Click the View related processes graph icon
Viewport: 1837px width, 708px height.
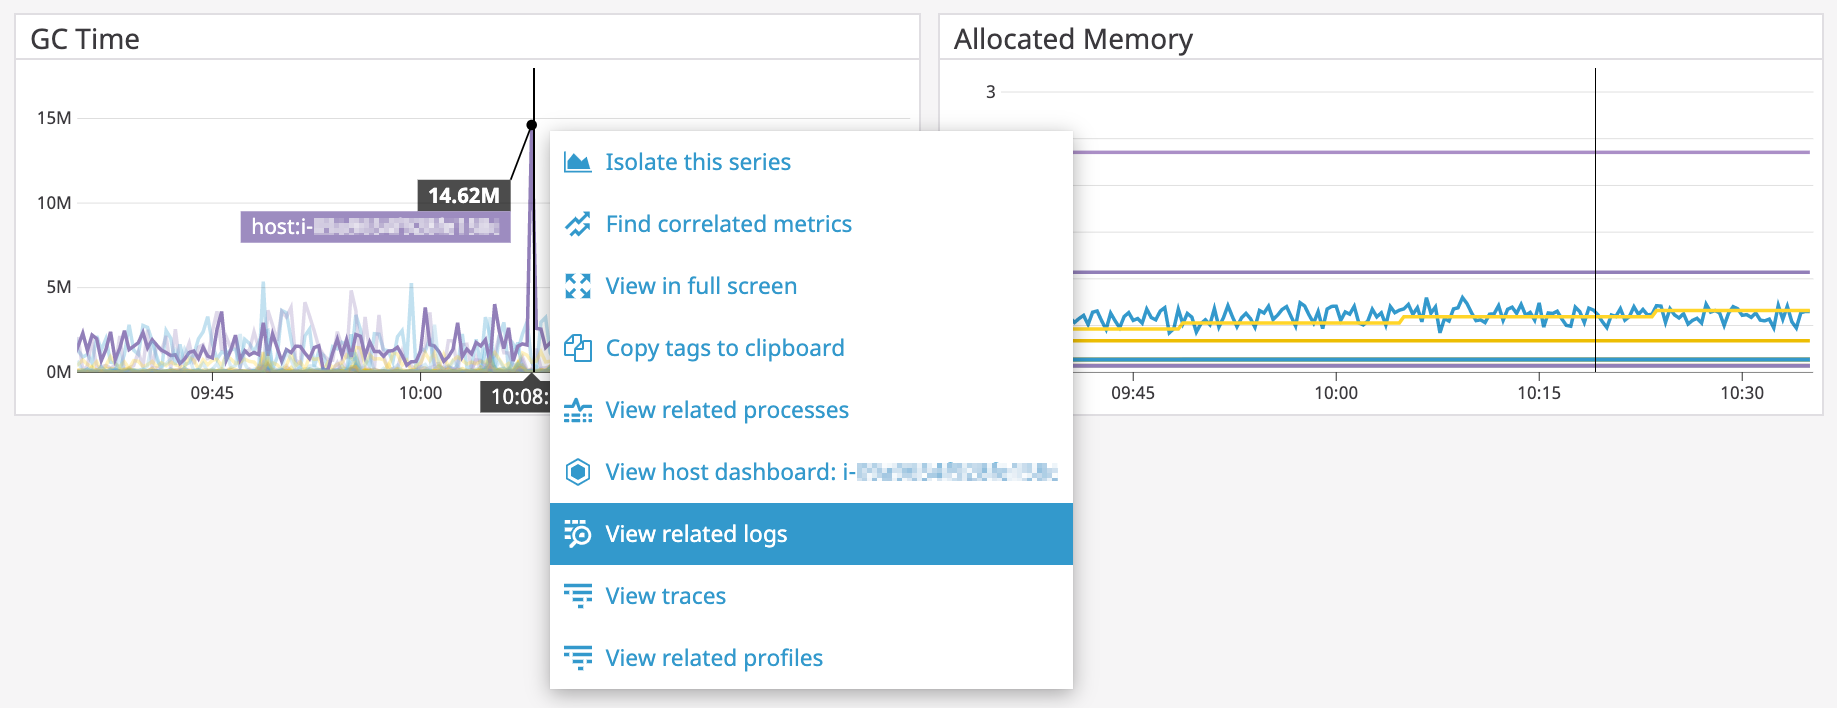[x=578, y=409]
